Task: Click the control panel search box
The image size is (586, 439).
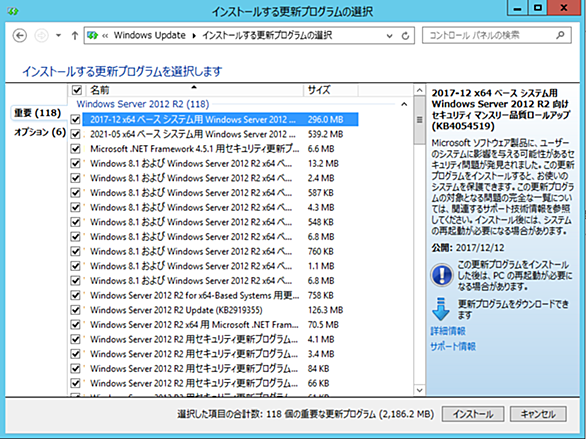Action: point(497,35)
